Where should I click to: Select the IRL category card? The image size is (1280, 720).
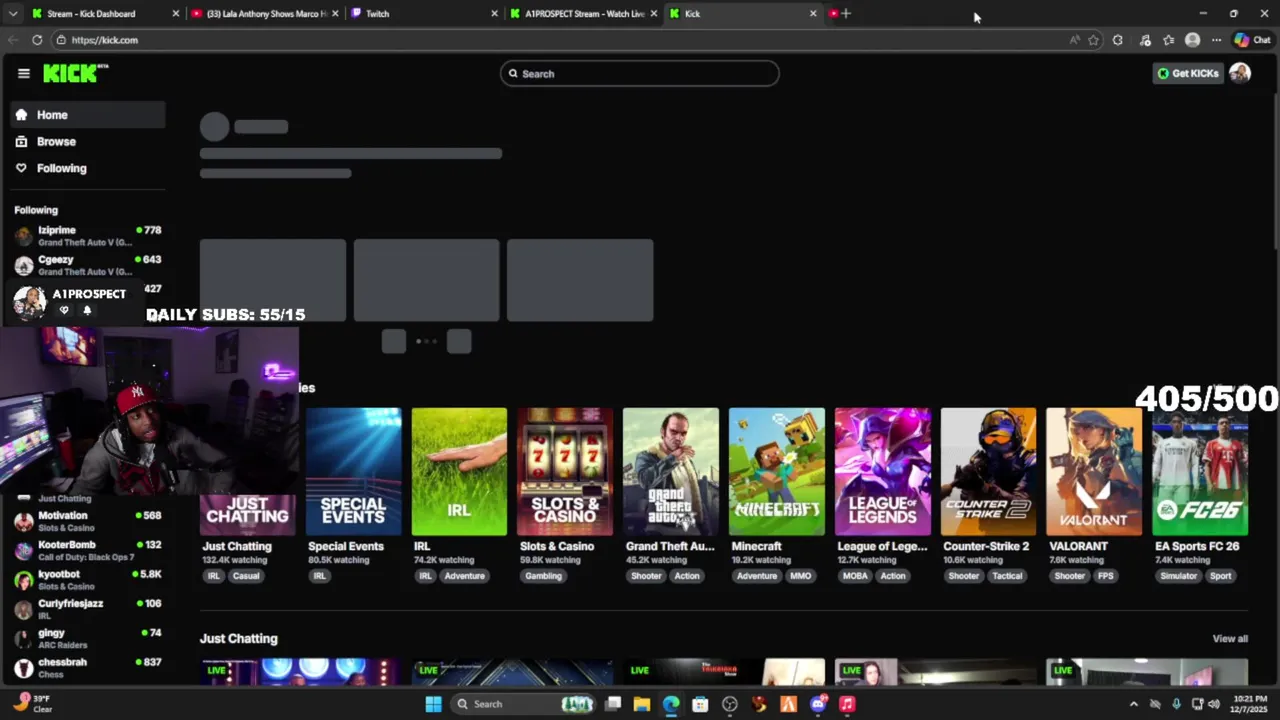459,472
